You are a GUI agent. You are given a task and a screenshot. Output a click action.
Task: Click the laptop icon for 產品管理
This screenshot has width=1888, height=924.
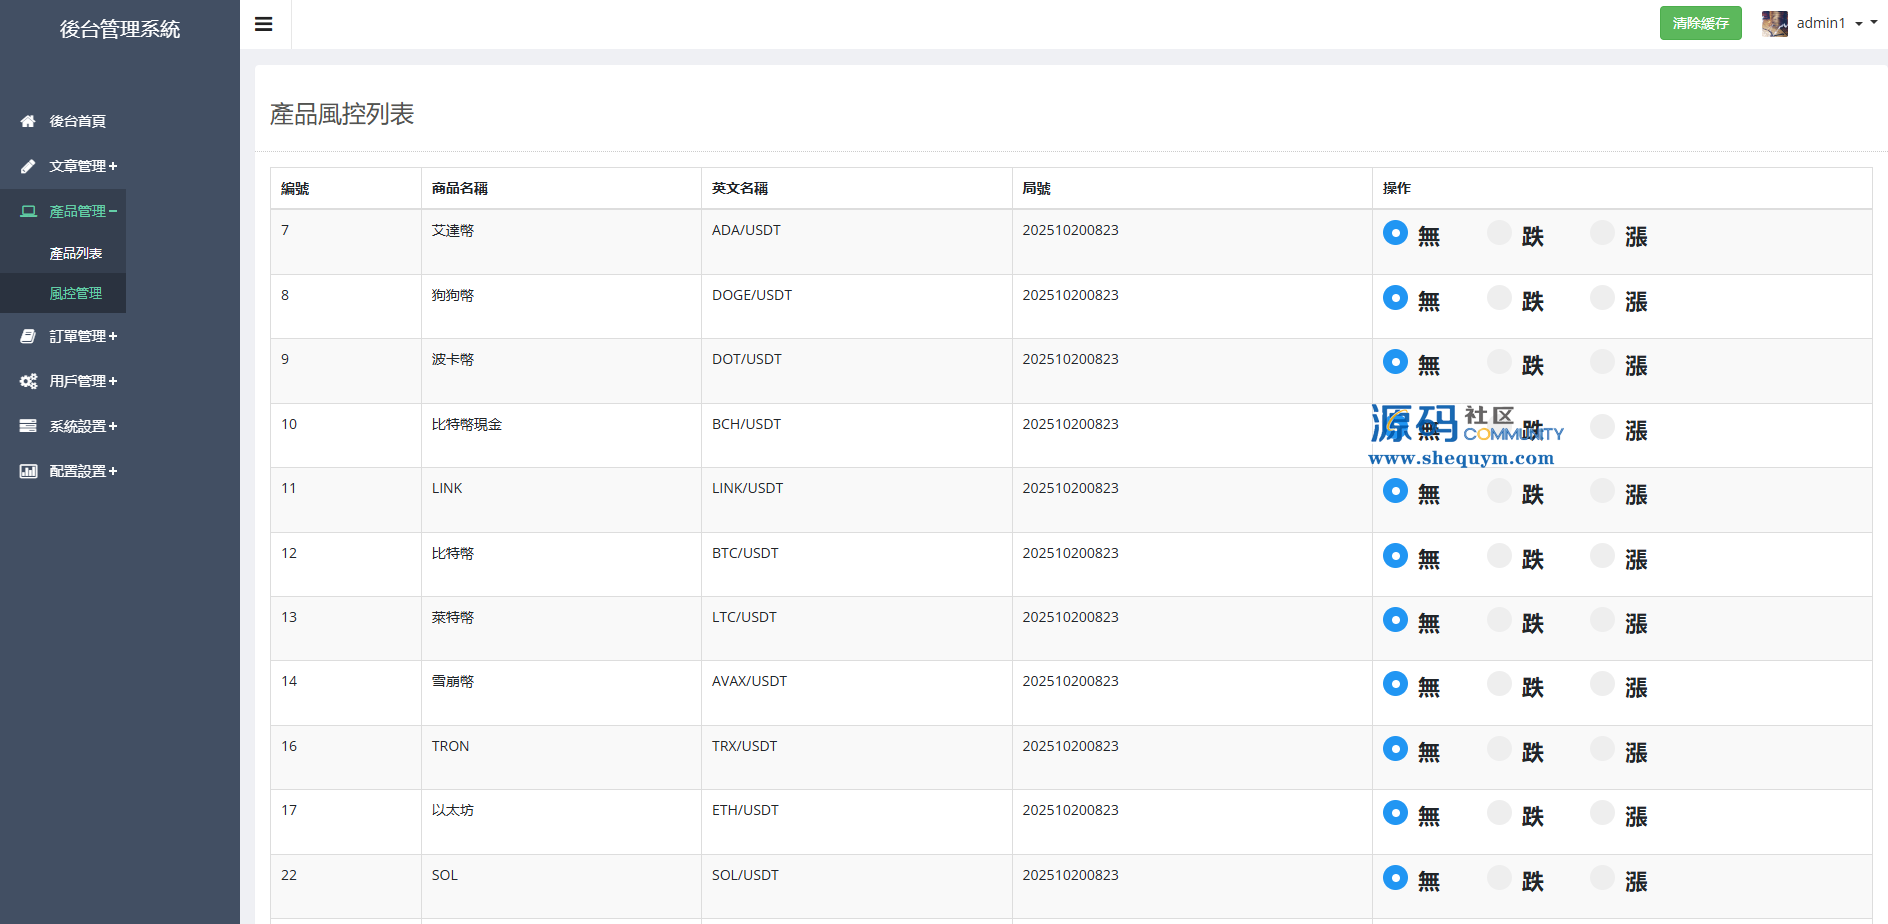pyautogui.click(x=28, y=211)
